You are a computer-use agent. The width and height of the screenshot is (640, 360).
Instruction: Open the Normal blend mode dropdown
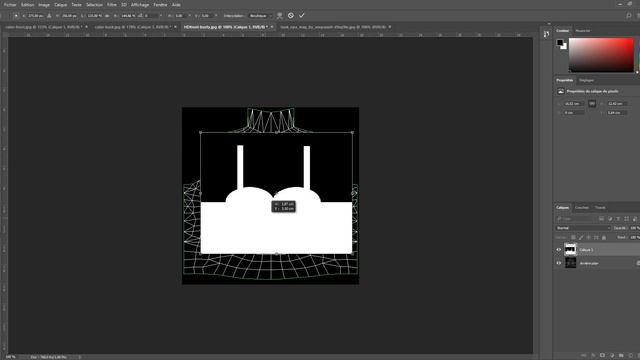point(583,228)
